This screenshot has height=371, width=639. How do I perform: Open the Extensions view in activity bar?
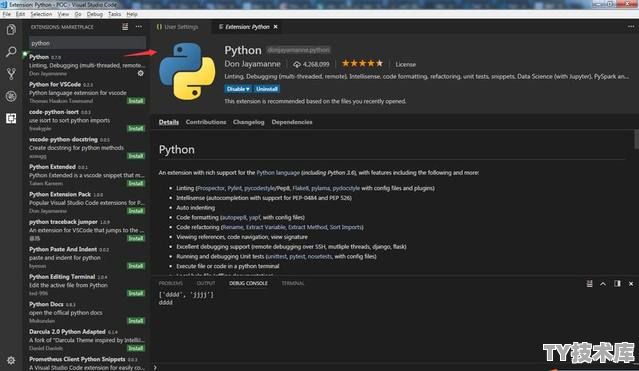pyautogui.click(x=11, y=118)
